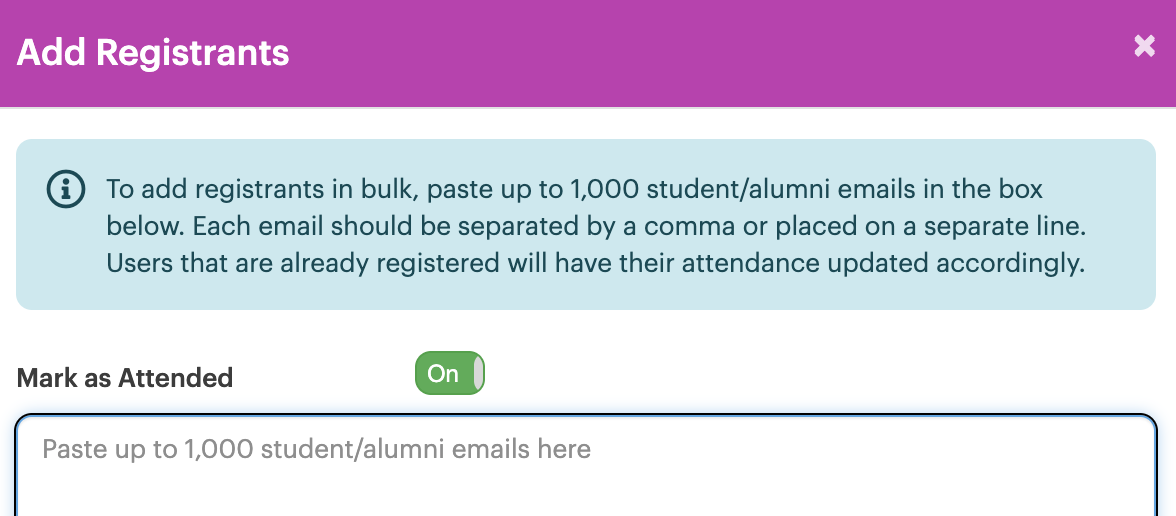Click the Mark as Attended label
This screenshot has width=1176, height=516.
tap(124, 378)
